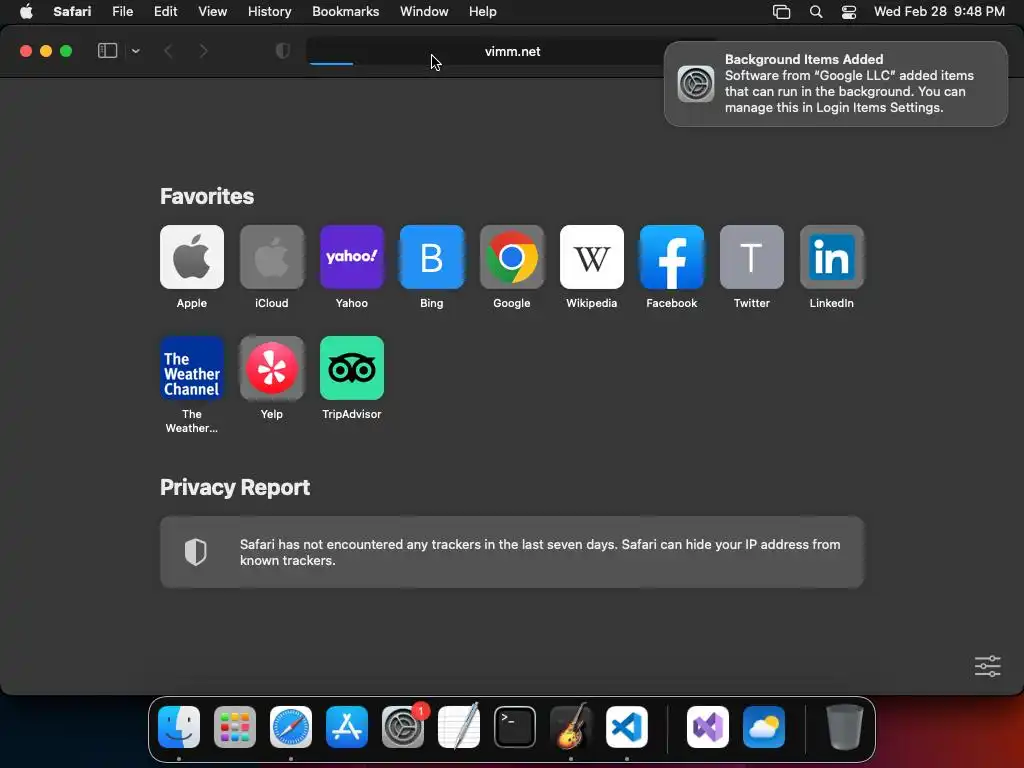
Task: Click the Privacy Report shield icon
Action: pos(195,552)
